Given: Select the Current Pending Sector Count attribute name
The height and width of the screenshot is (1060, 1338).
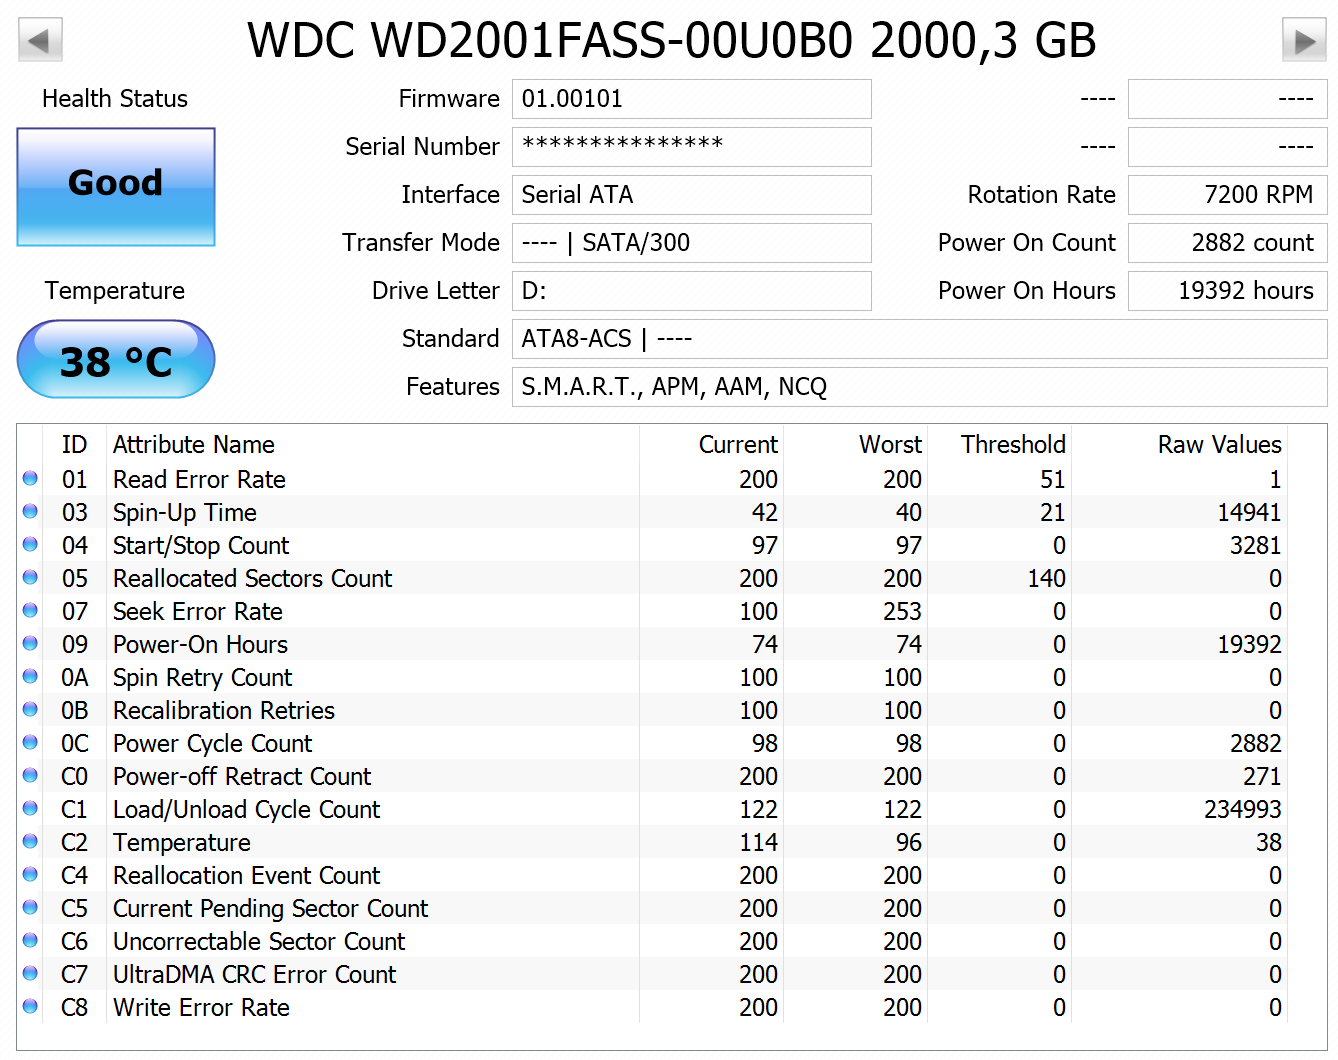Looking at the screenshot, I should 270,909.
